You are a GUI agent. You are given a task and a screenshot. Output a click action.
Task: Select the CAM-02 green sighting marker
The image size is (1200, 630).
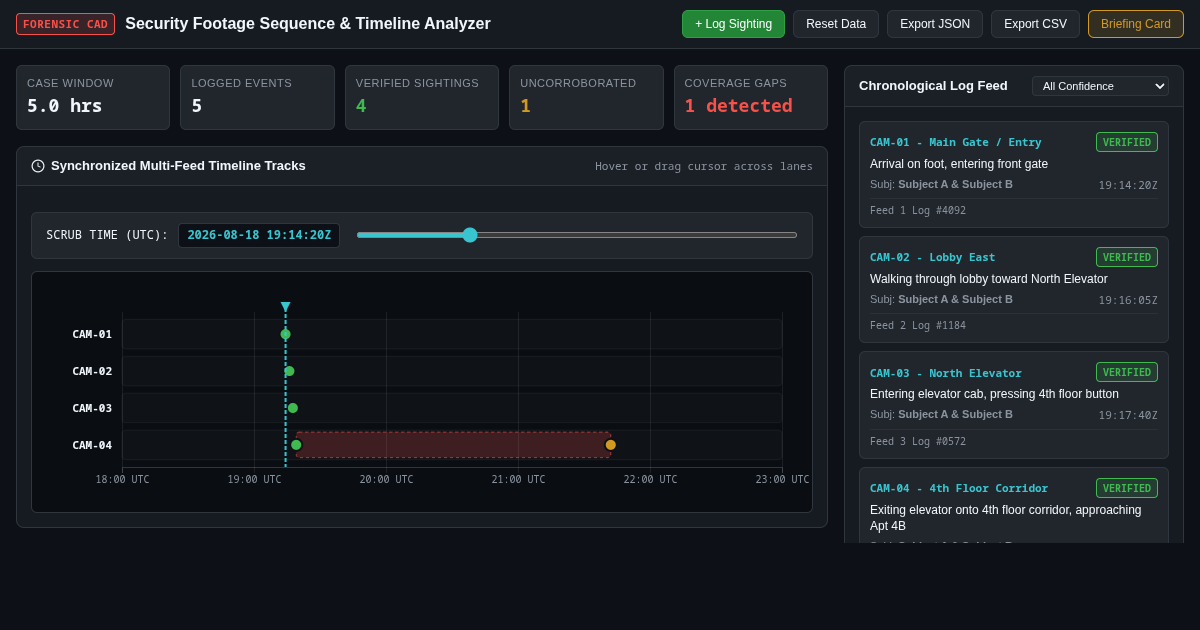pos(289,371)
